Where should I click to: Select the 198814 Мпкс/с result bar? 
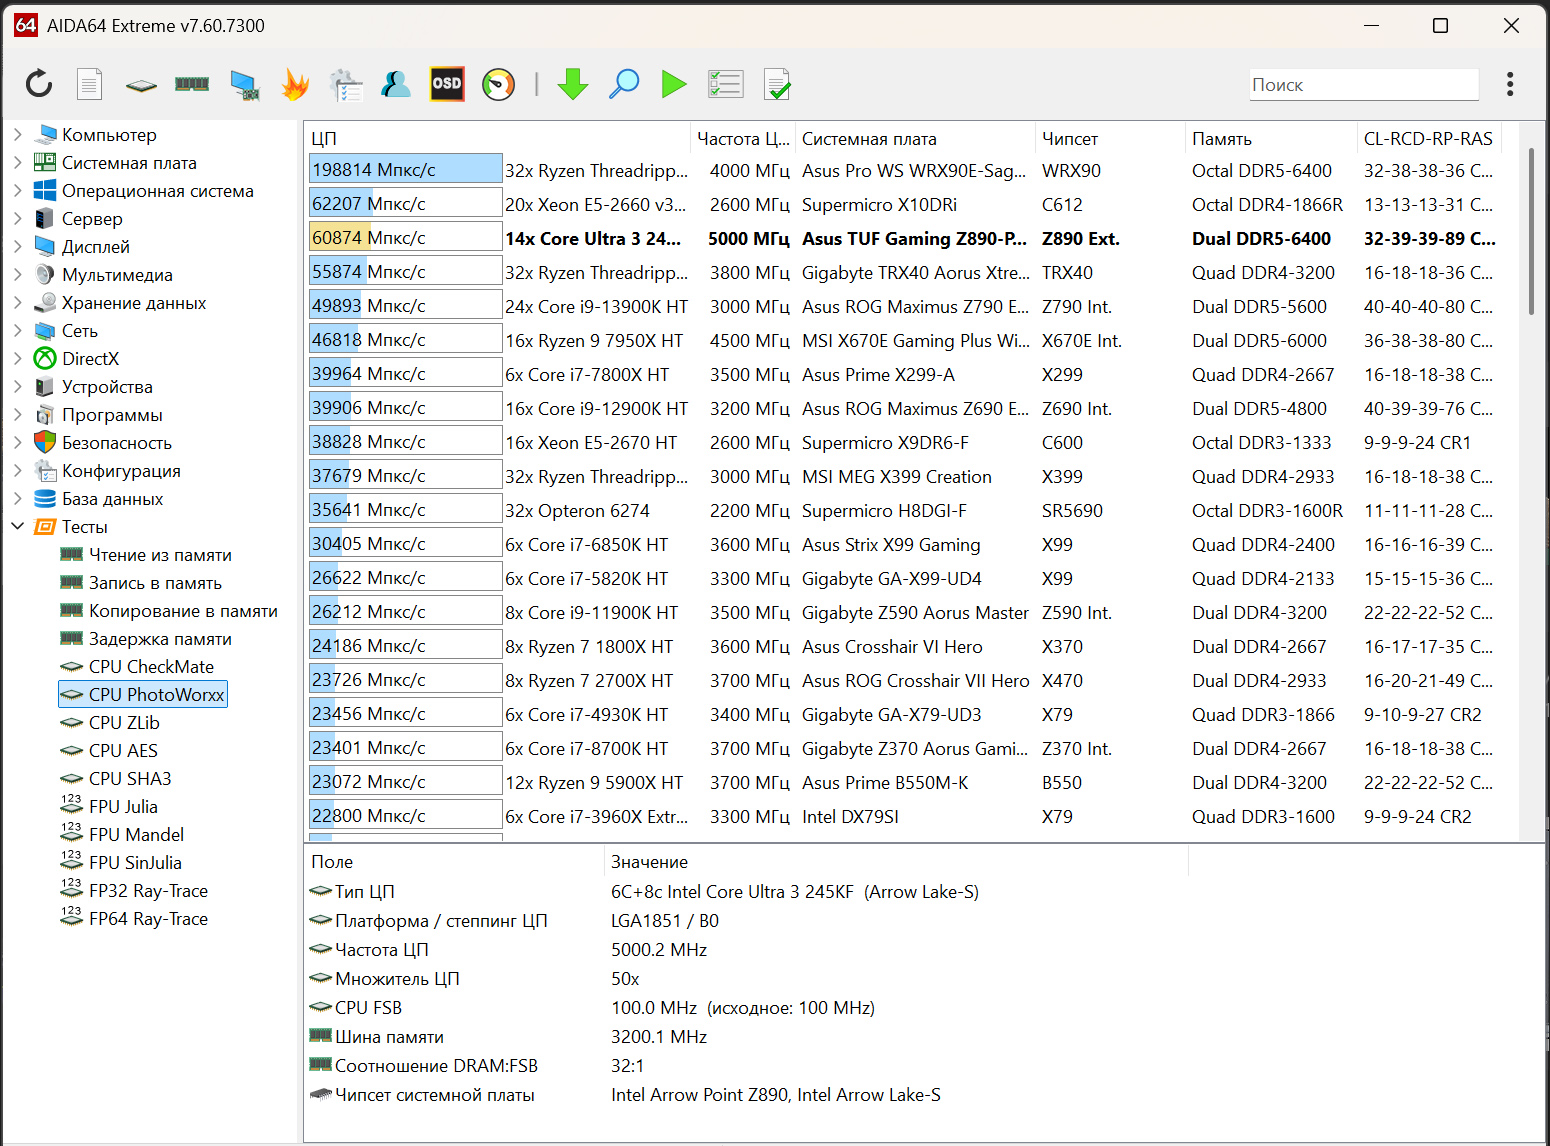tap(405, 169)
